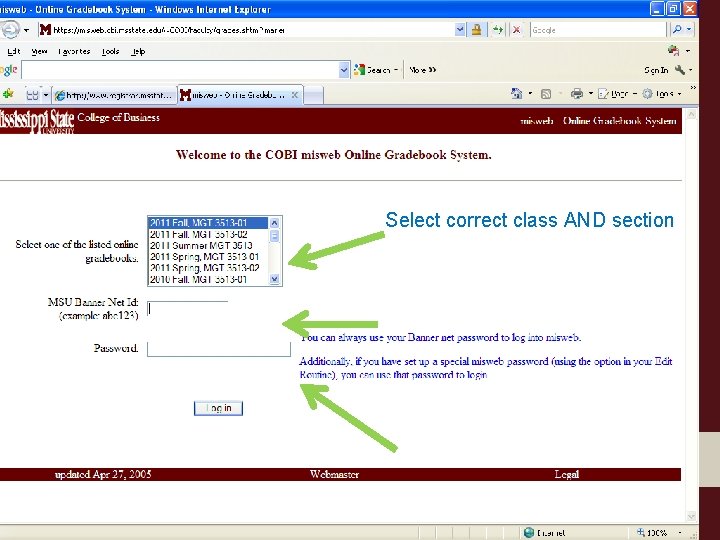Screen dimensions: 720x540
Task: Open the tab list dropdown arrow
Action: (45, 95)
